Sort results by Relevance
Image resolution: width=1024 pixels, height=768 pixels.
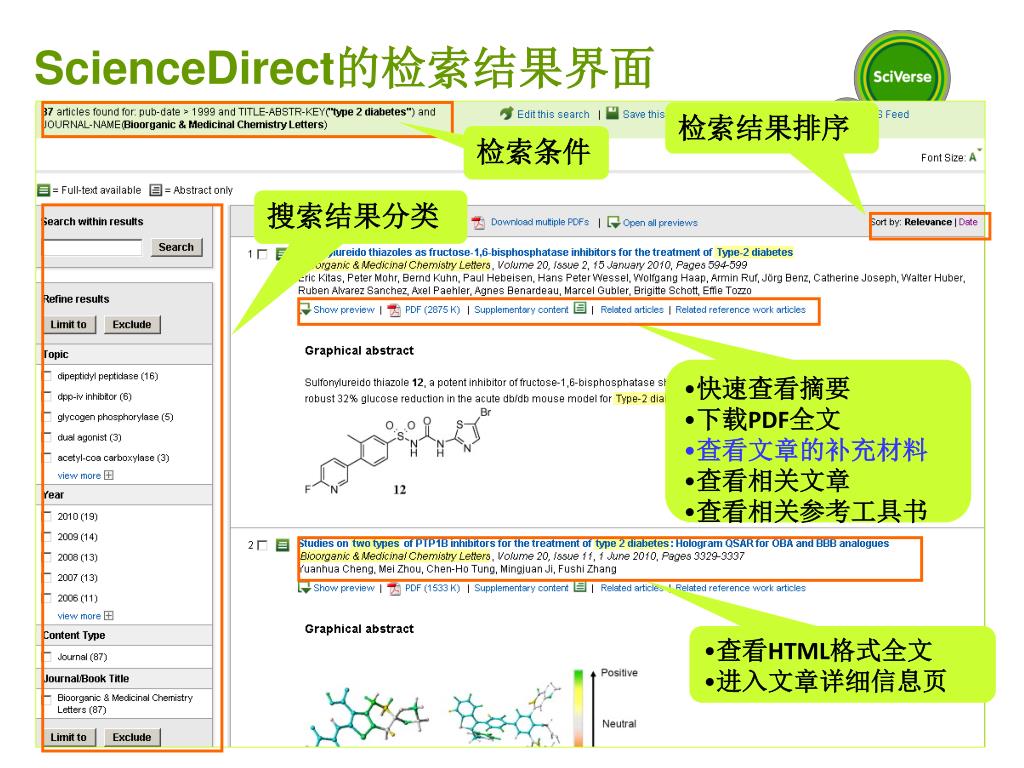tap(928, 222)
